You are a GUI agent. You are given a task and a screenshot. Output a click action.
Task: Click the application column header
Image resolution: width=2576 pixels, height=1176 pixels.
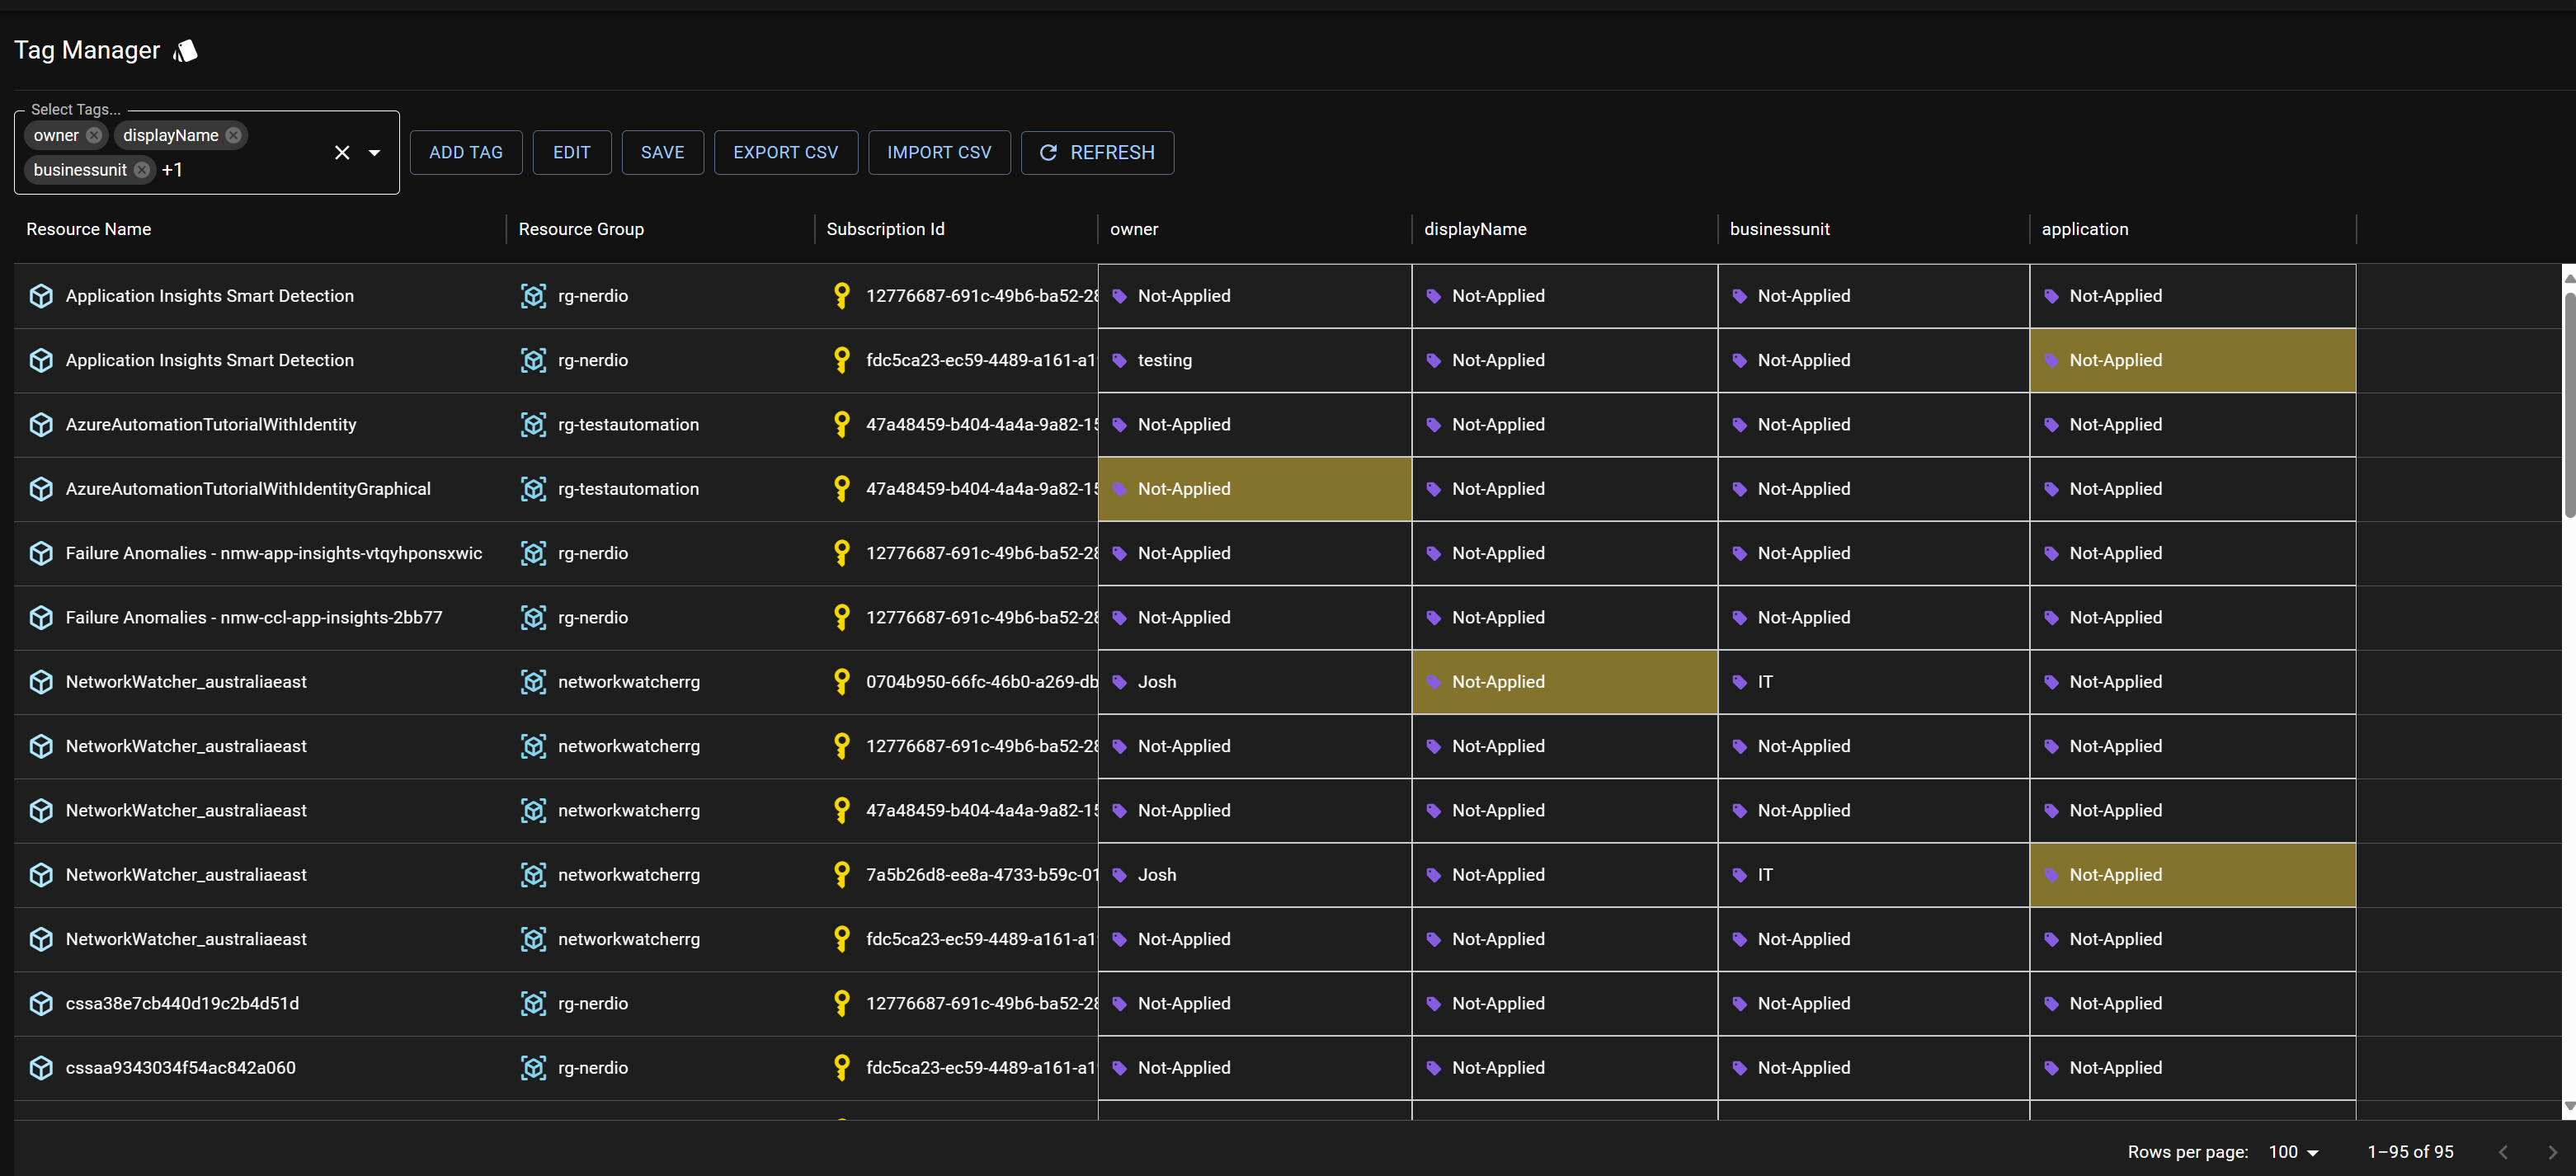(2084, 229)
